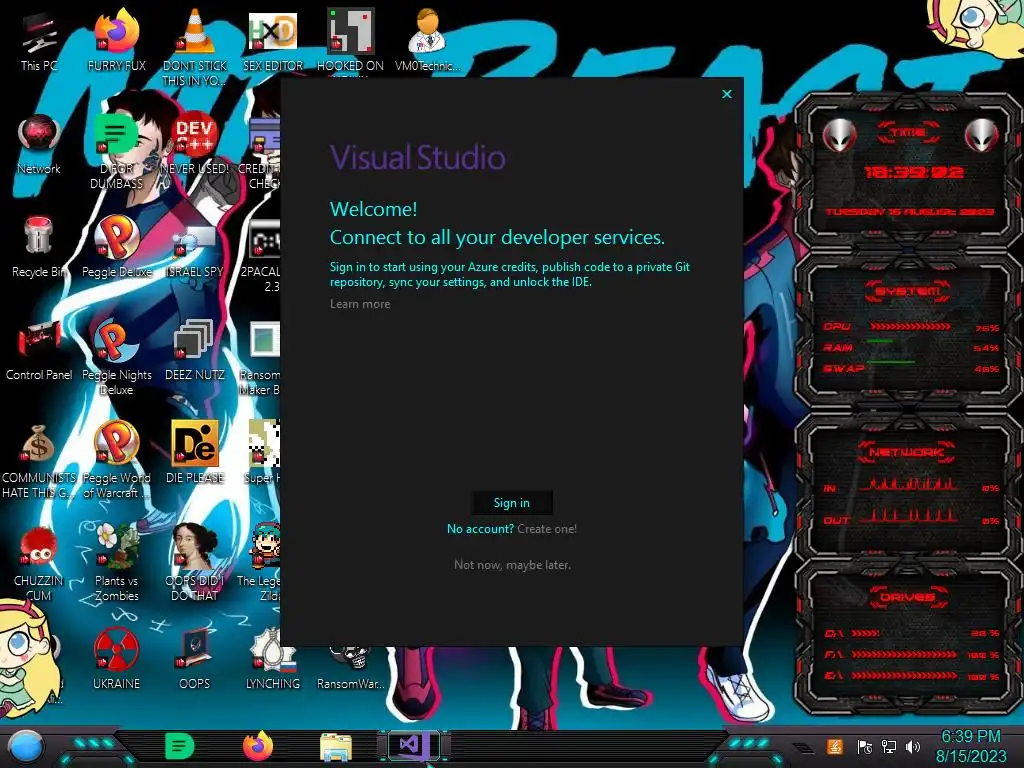Open the LYNCHING desktop shortcut
Screen dimensions: 1024x768
[x=273, y=660]
